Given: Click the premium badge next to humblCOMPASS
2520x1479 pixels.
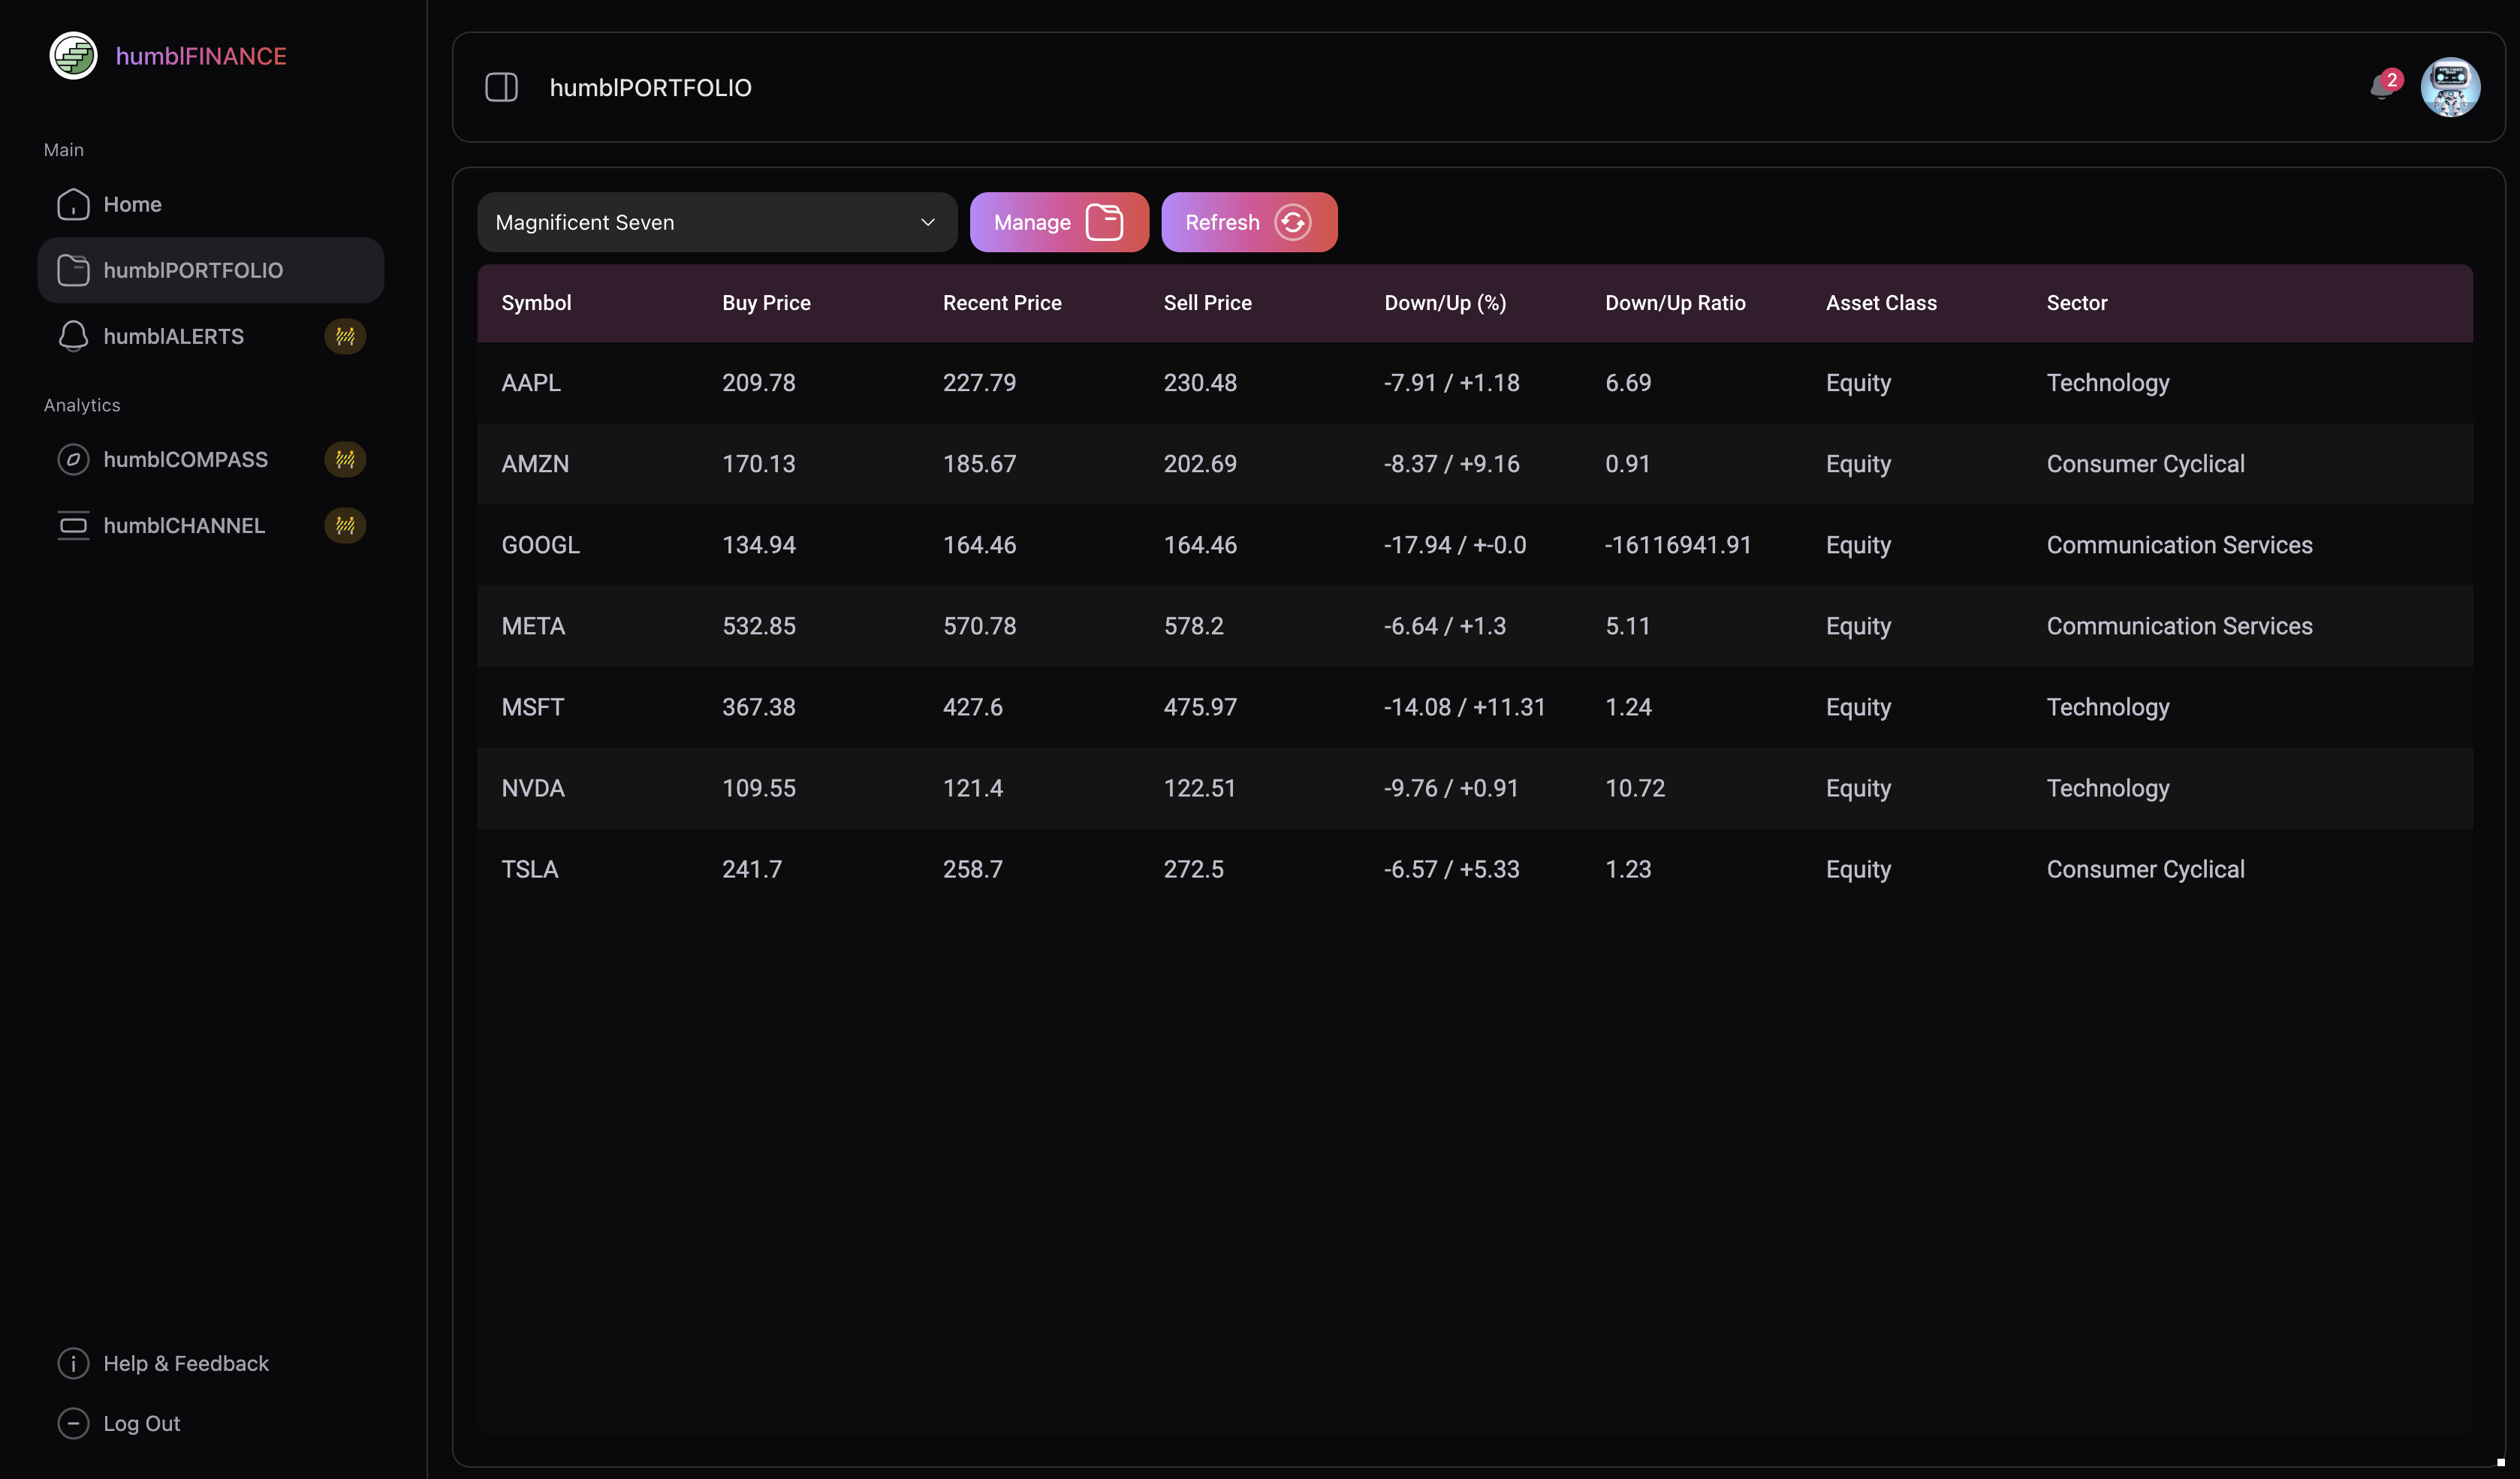Looking at the screenshot, I should pos(345,459).
